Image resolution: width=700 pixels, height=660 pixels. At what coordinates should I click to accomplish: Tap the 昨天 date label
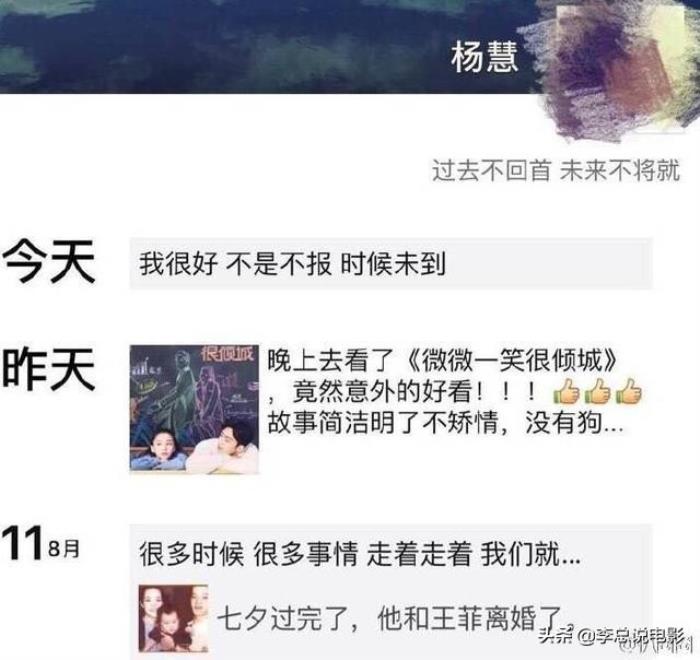[49, 369]
